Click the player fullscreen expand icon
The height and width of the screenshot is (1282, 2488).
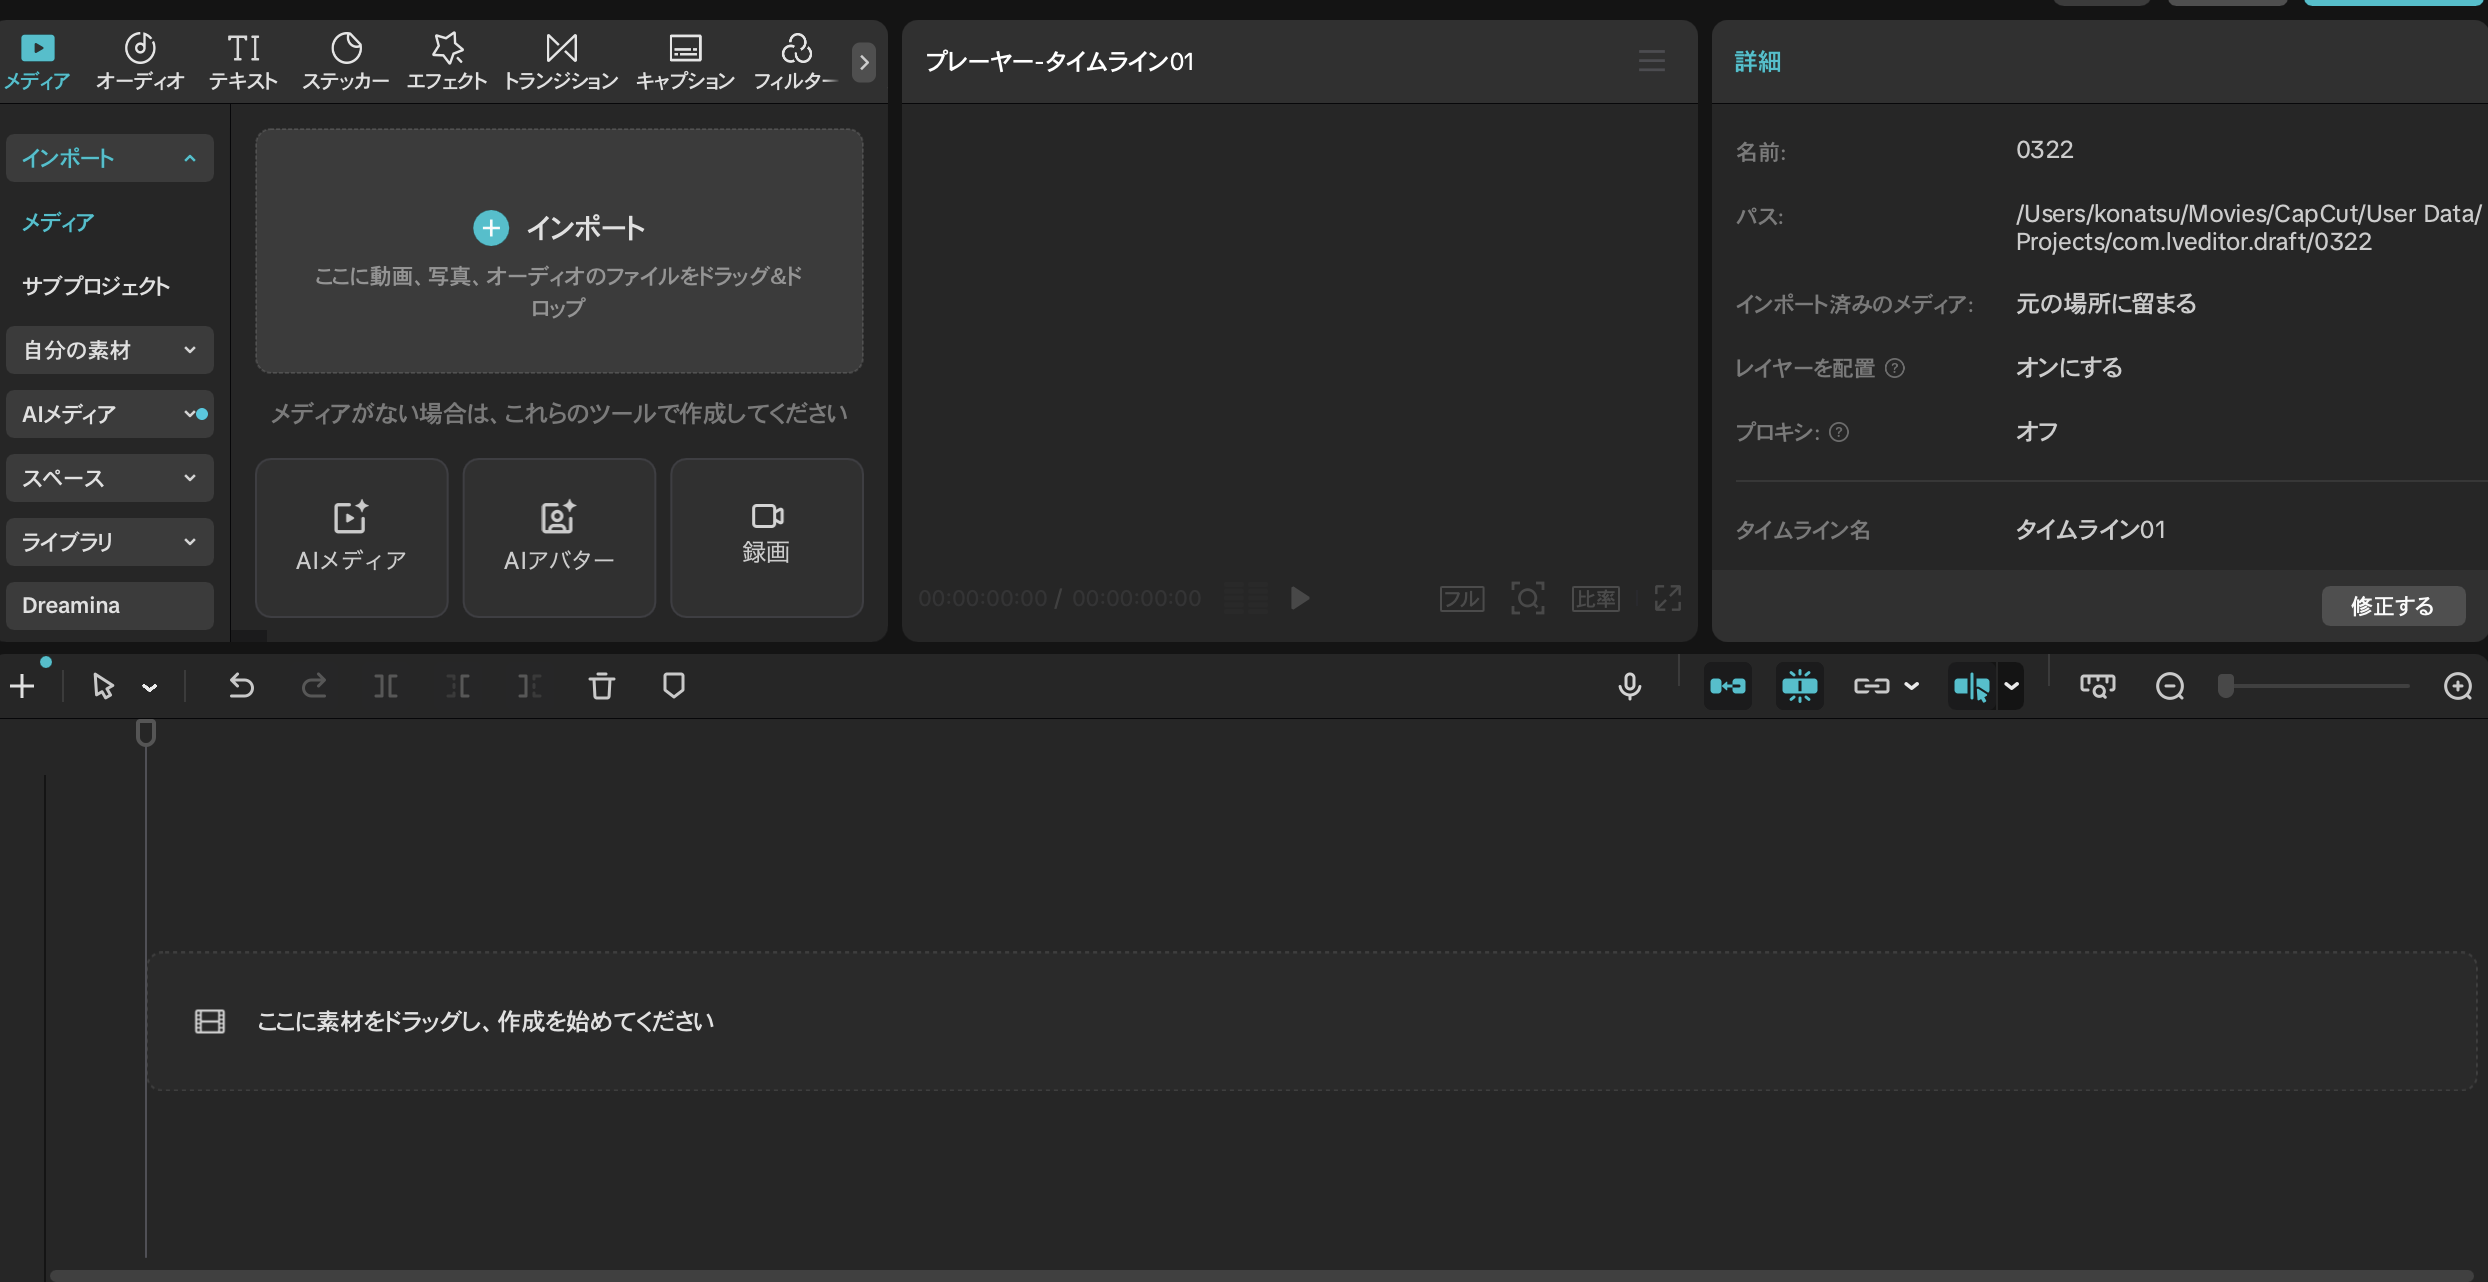point(1667,598)
